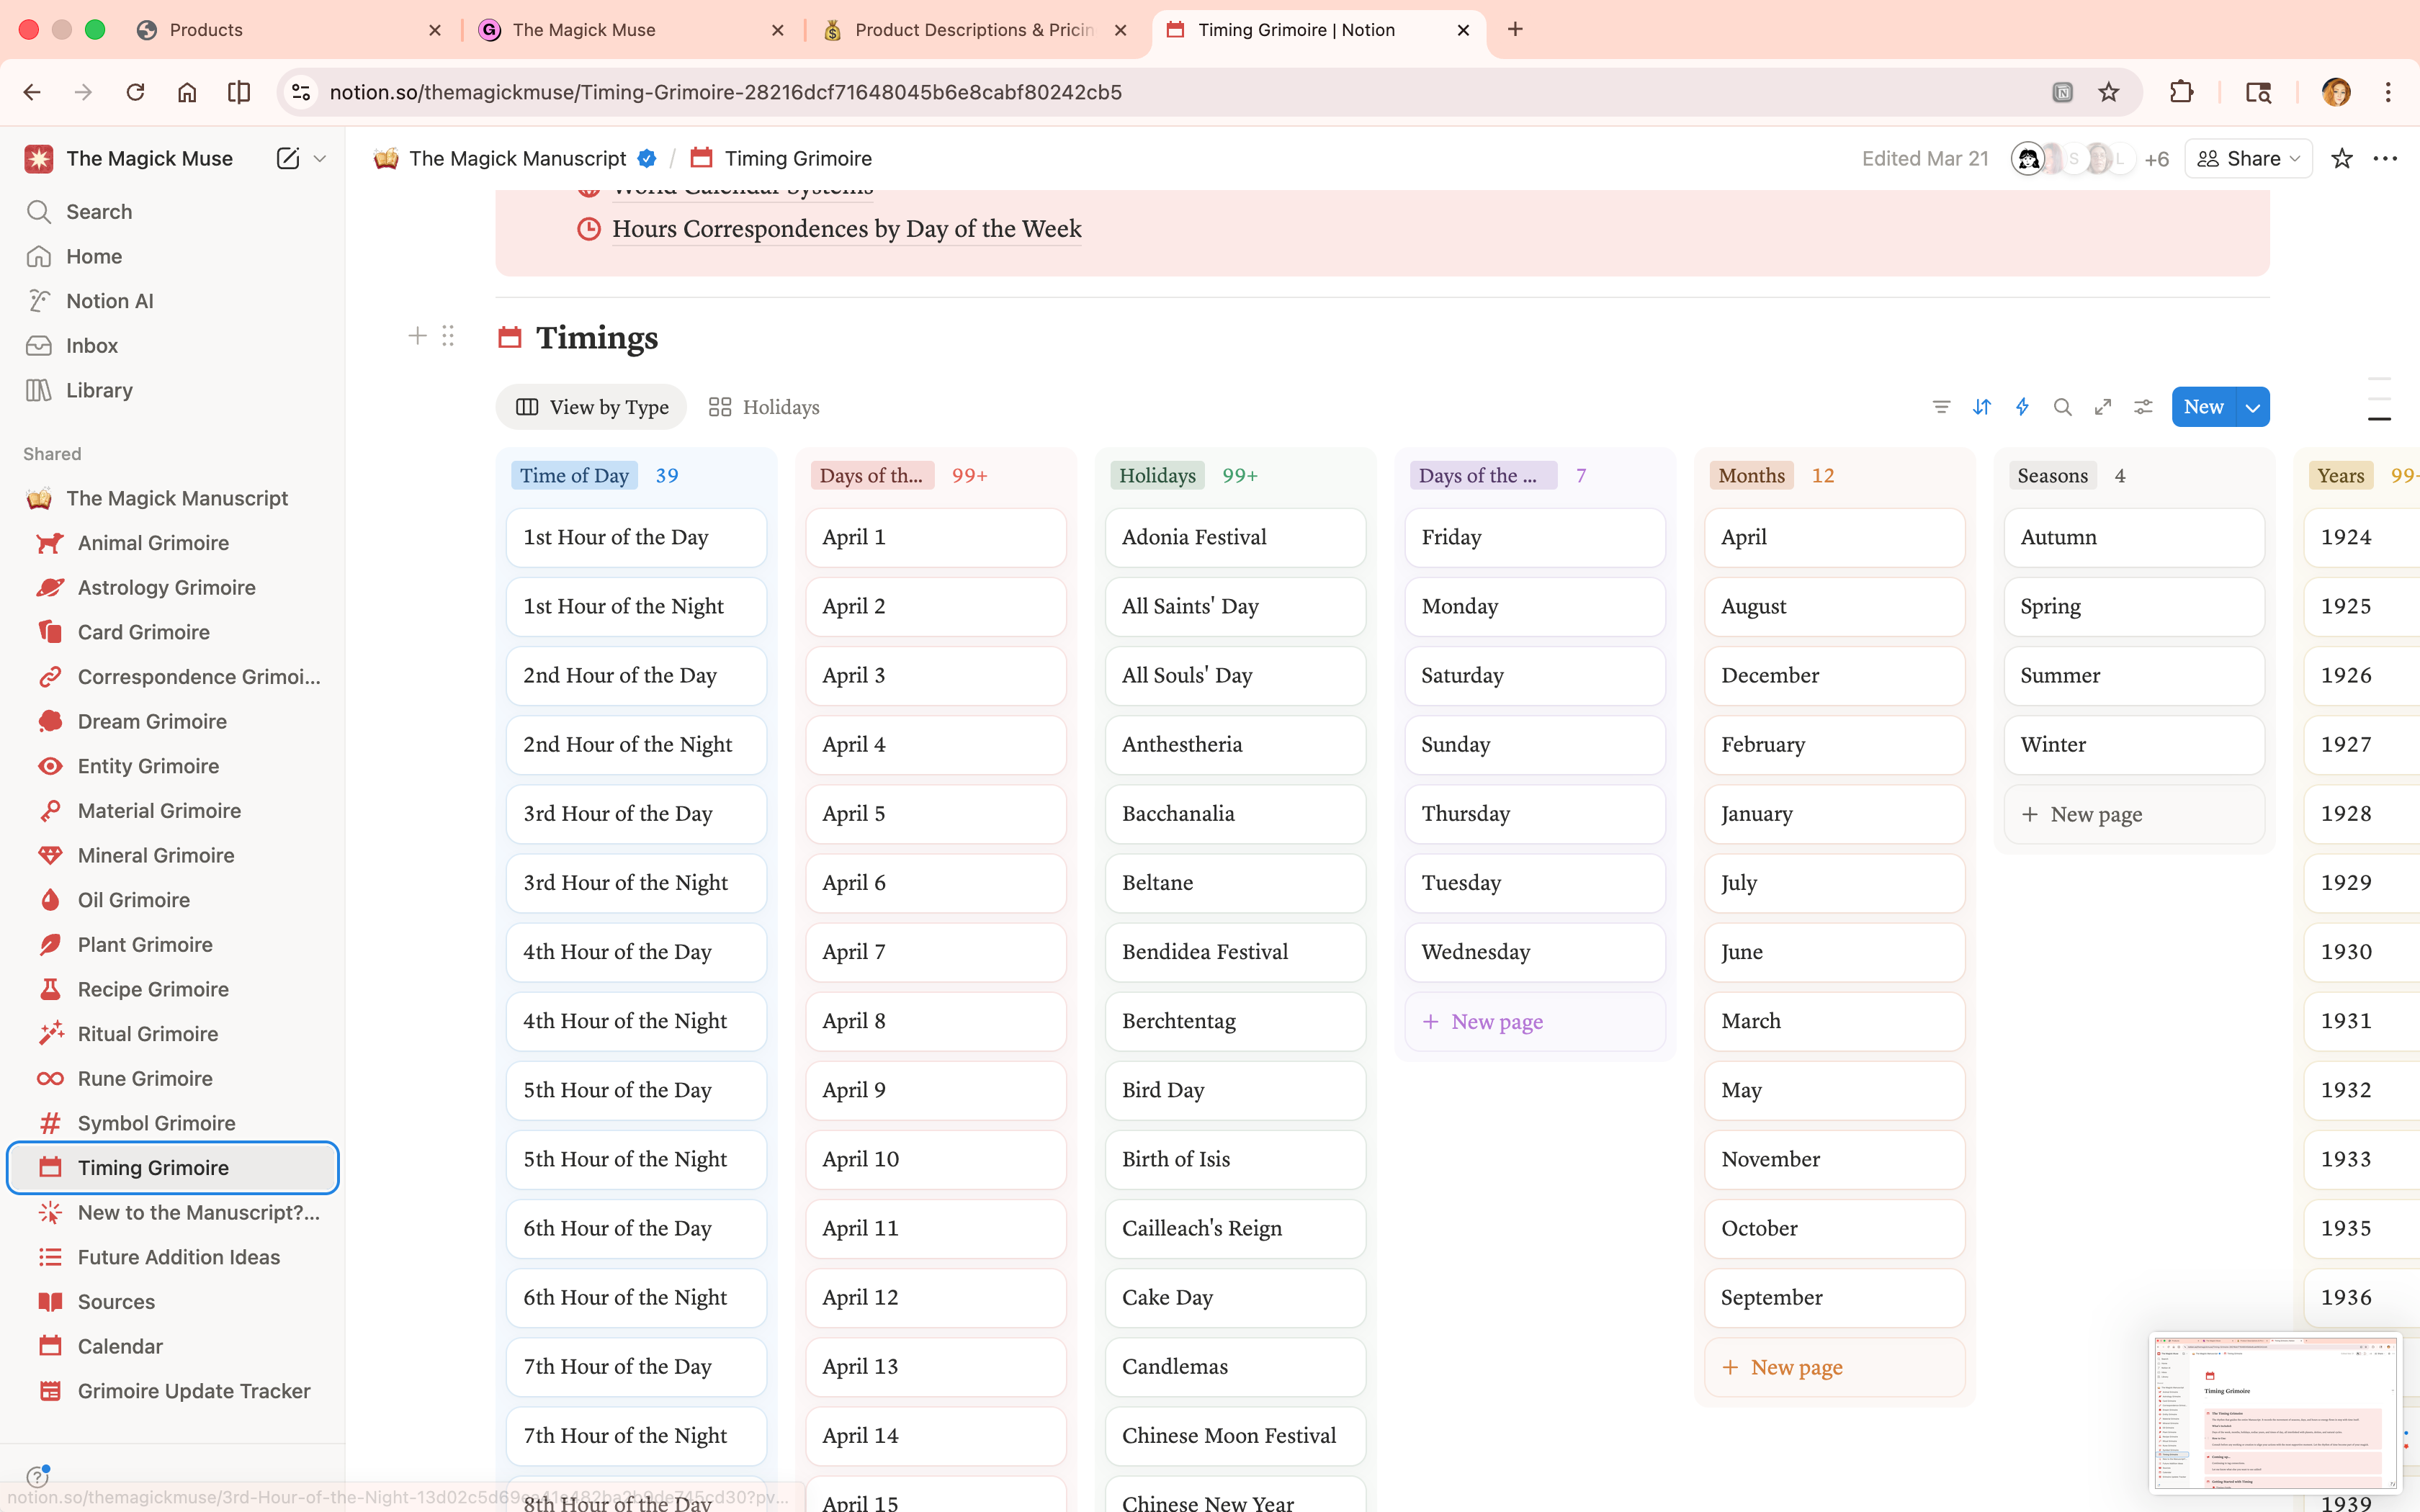Click the Search item in sidebar
2420x1512 pixels.
click(x=173, y=212)
